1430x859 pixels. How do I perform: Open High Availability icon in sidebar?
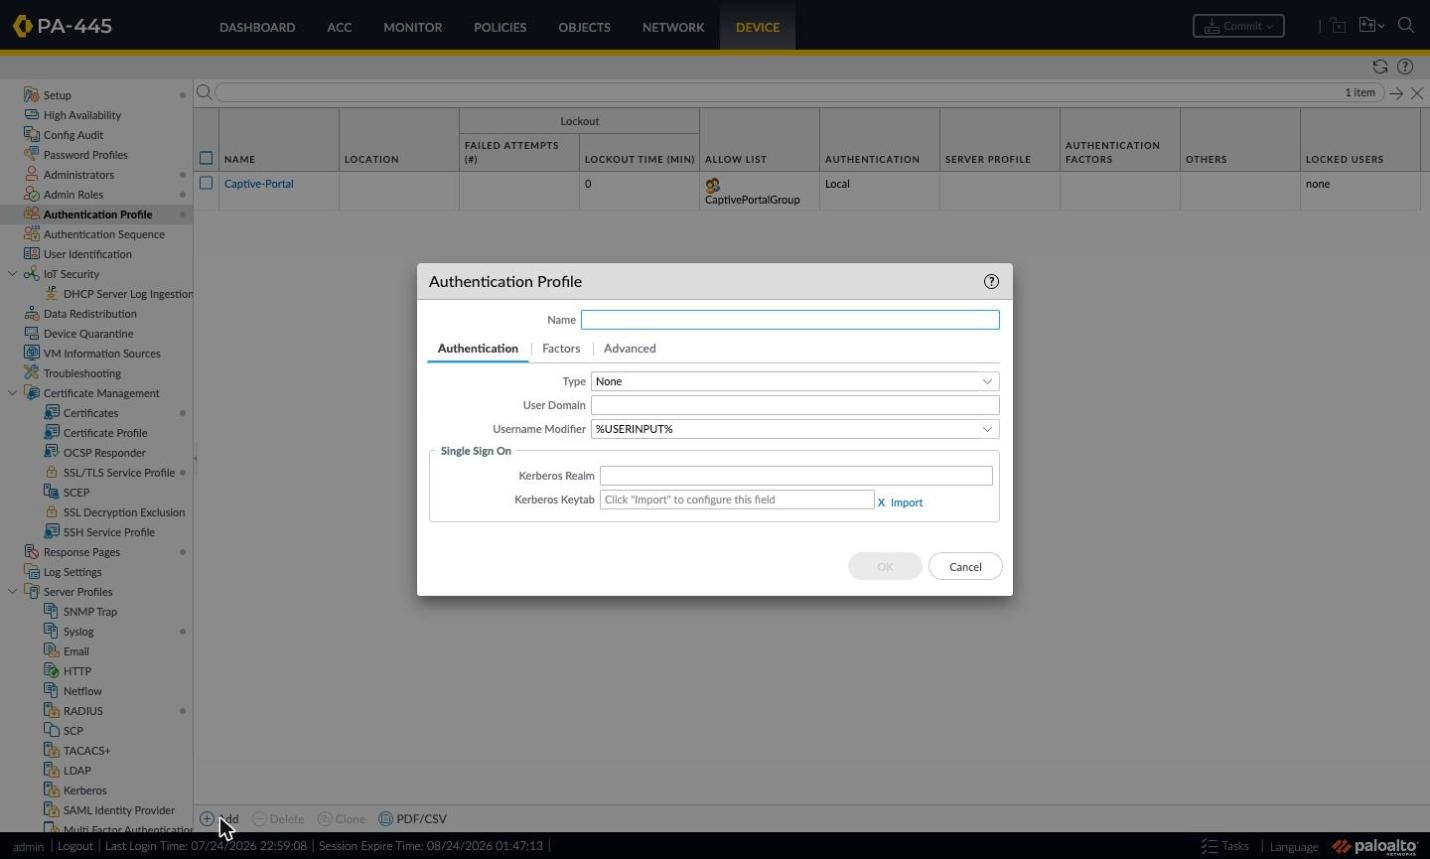[x=31, y=115]
